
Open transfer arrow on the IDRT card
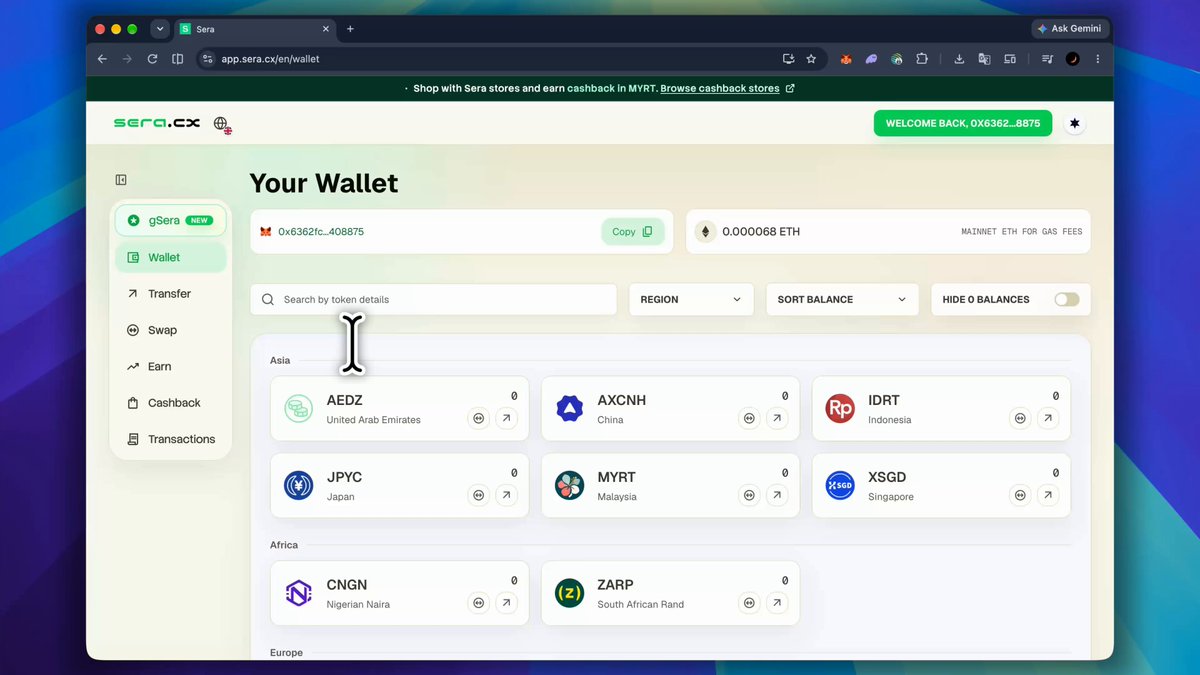[1047, 419]
